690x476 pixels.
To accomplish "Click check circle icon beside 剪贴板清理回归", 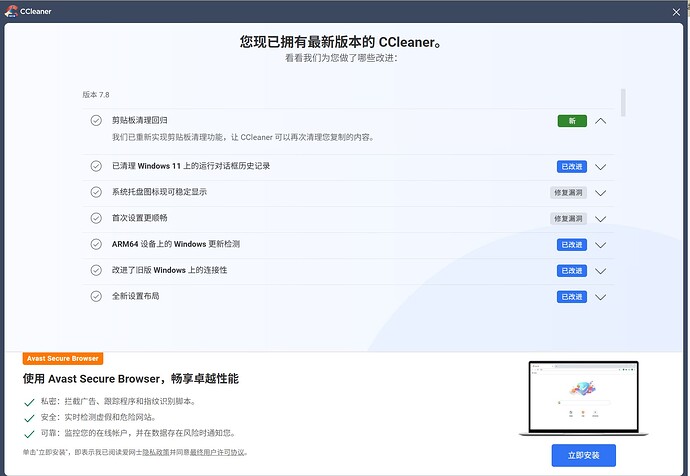I will 96,121.
